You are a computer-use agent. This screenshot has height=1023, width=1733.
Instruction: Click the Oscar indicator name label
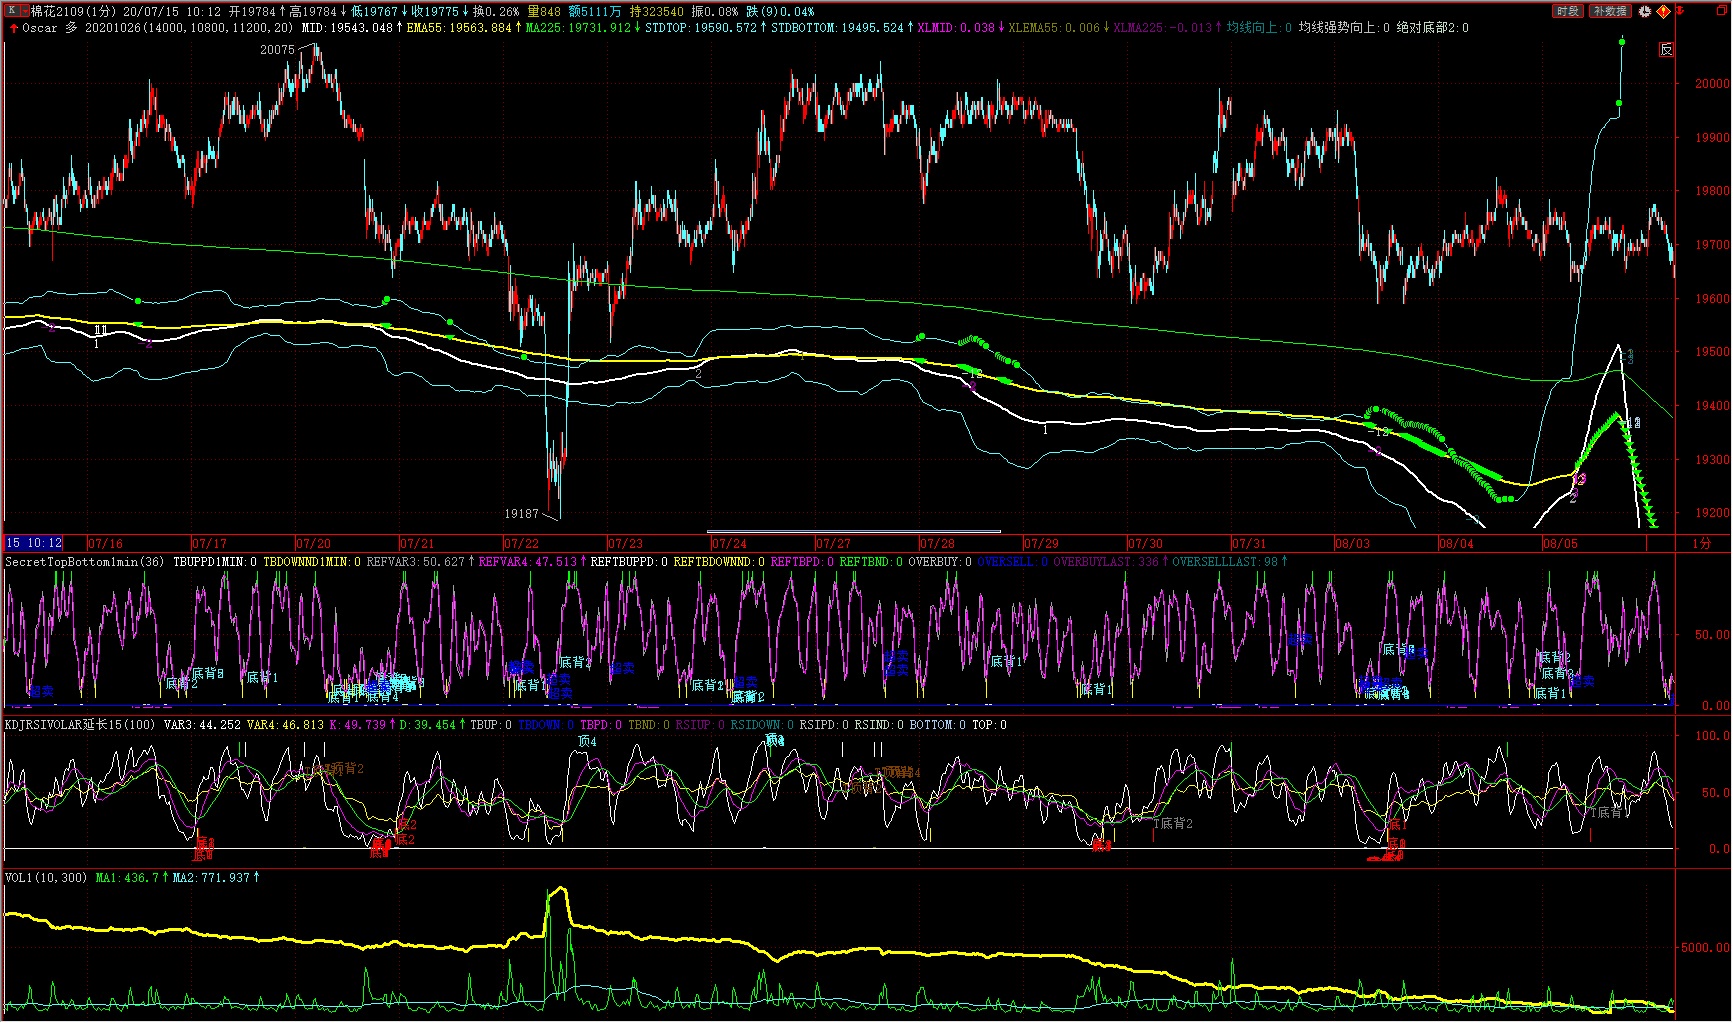(x=40, y=28)
